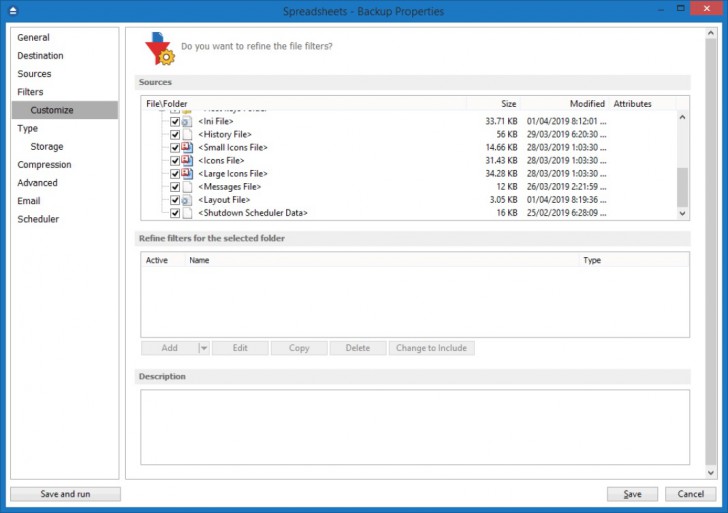This screenshot has width=728, height=513.
Task: Select the <Large Icons File> entry
Action: point(233,174)
